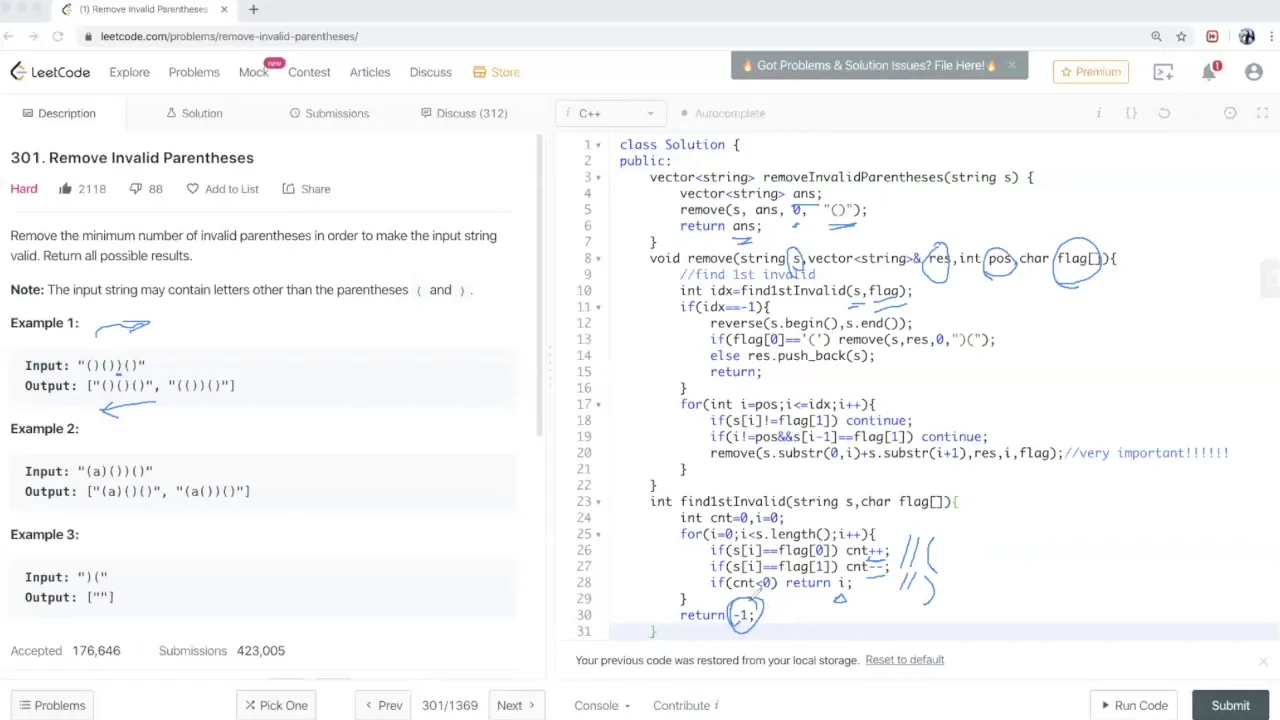The width and height of the screenshot is (1280, 720).
Task: Reload the page
Action: click(x=58, y=36)
